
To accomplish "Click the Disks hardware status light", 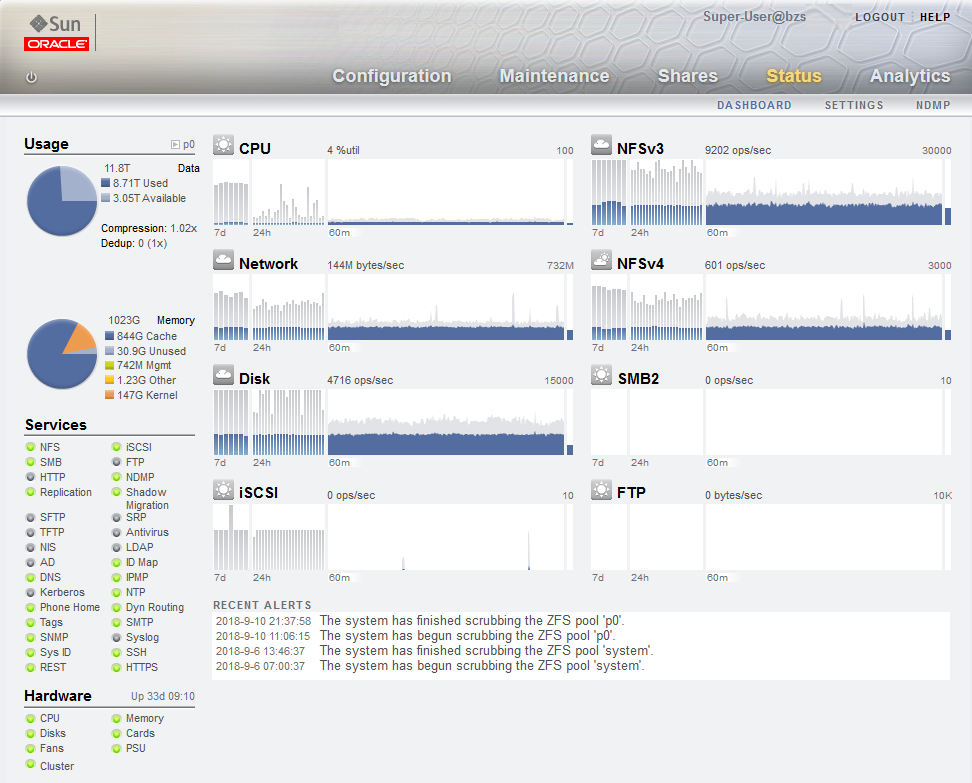I will click(x=30, y=733).
